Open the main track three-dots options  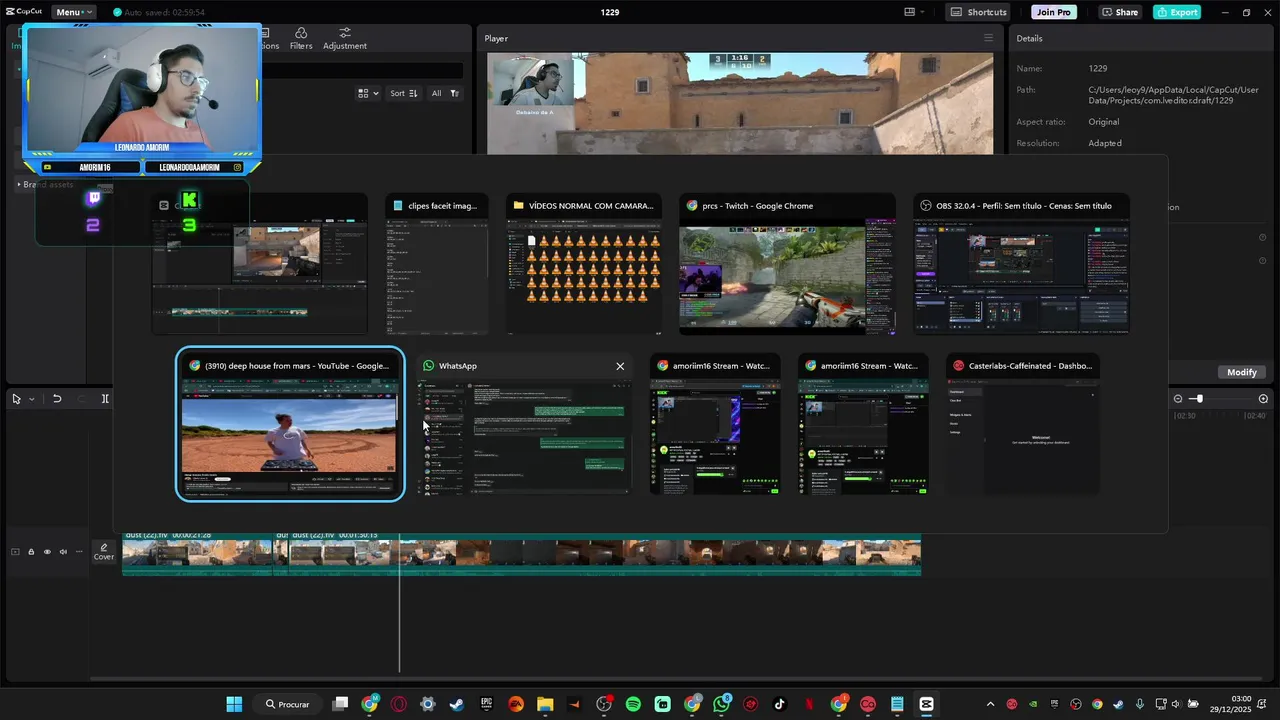pos(78,552)
